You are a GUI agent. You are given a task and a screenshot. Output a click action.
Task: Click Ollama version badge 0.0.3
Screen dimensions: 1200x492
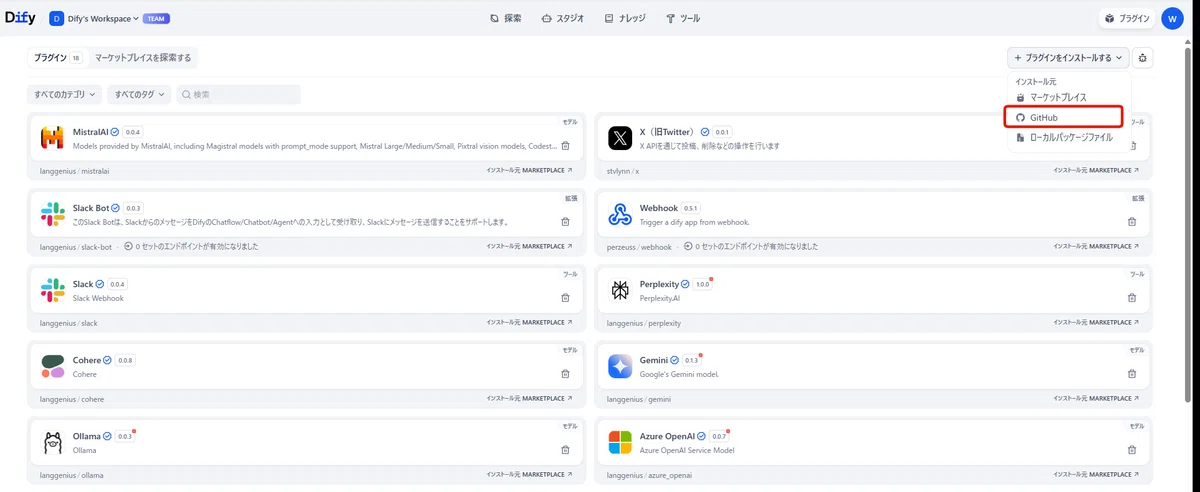pos(125,437)
